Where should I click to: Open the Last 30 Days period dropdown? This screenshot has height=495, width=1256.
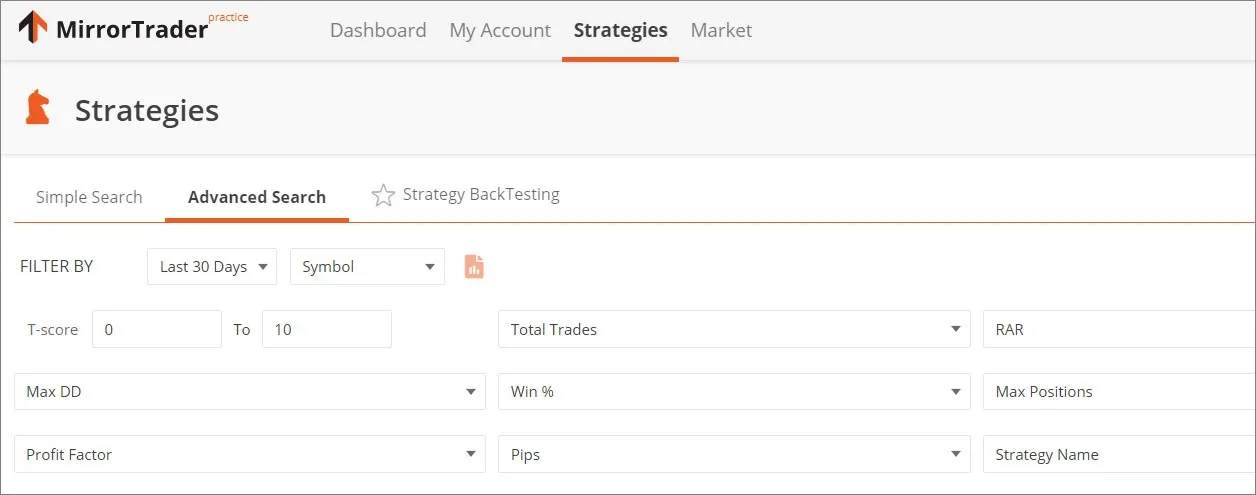[212, 267]
